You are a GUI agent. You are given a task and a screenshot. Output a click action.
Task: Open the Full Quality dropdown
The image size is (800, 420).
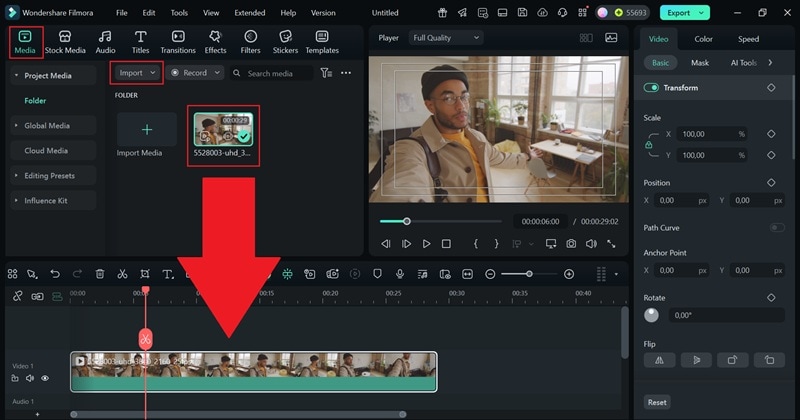(x=446, y=38)
